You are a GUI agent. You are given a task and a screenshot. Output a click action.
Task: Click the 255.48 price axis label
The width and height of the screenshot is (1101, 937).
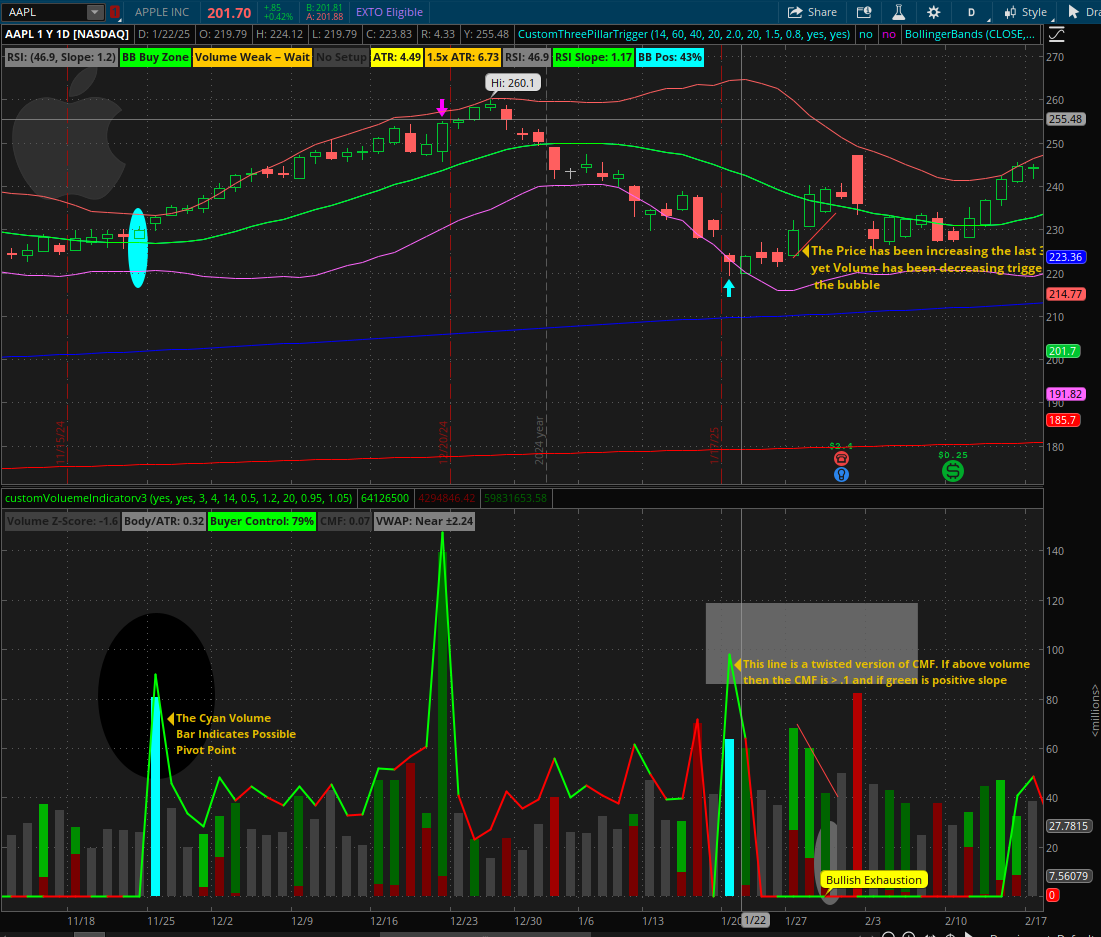click(x=1065, y=119)
